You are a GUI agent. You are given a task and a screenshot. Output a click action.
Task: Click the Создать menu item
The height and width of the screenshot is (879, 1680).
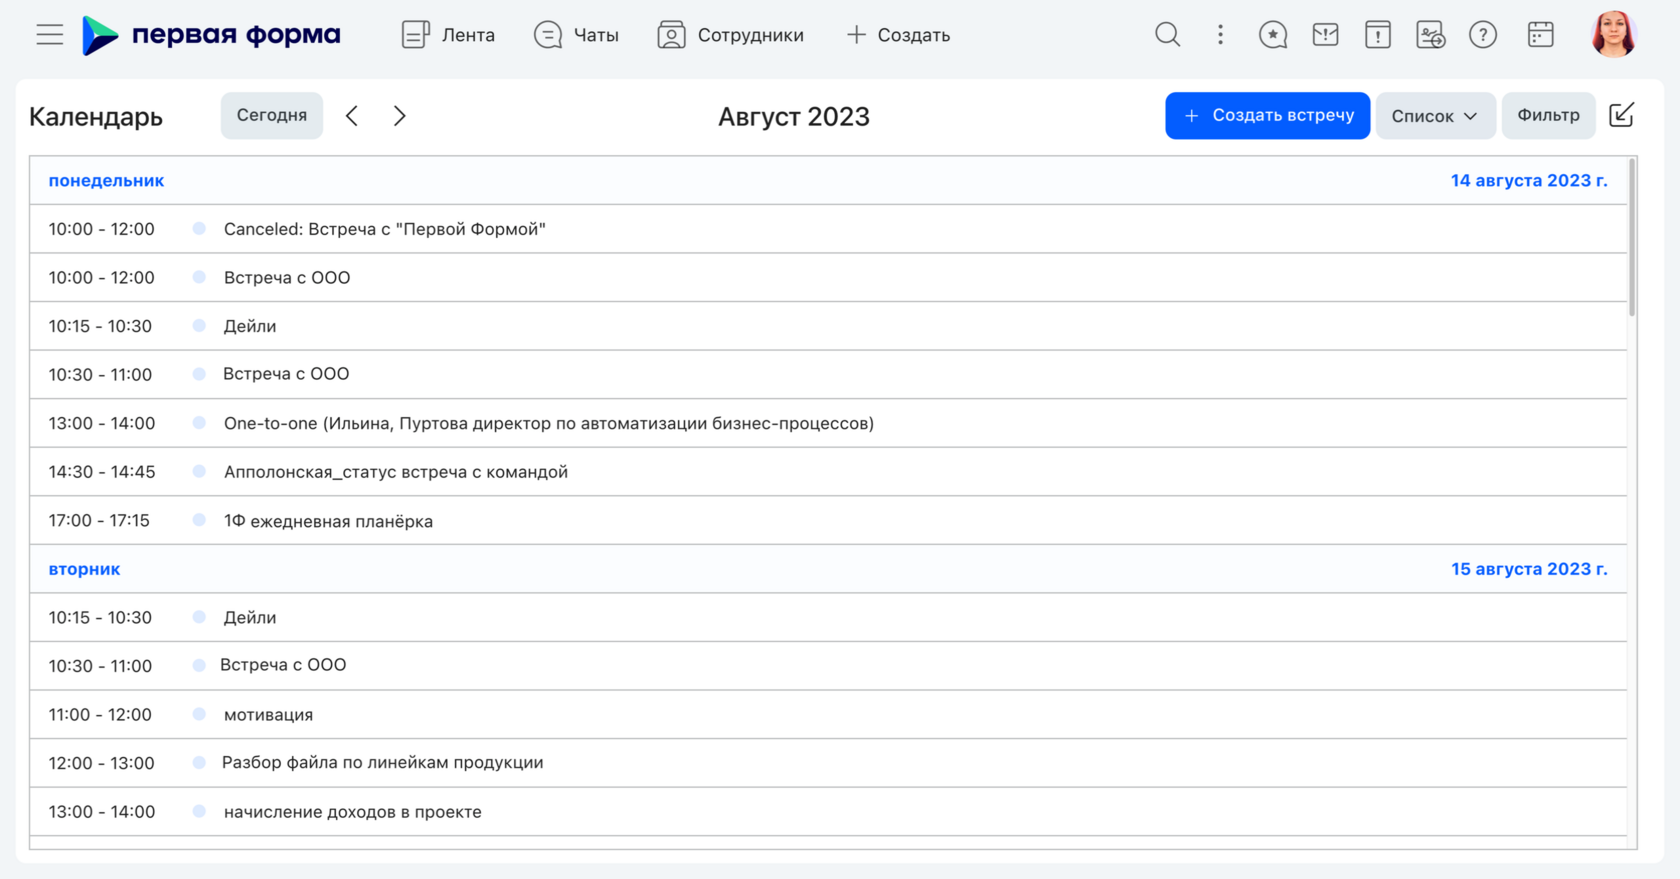[898, 35]
